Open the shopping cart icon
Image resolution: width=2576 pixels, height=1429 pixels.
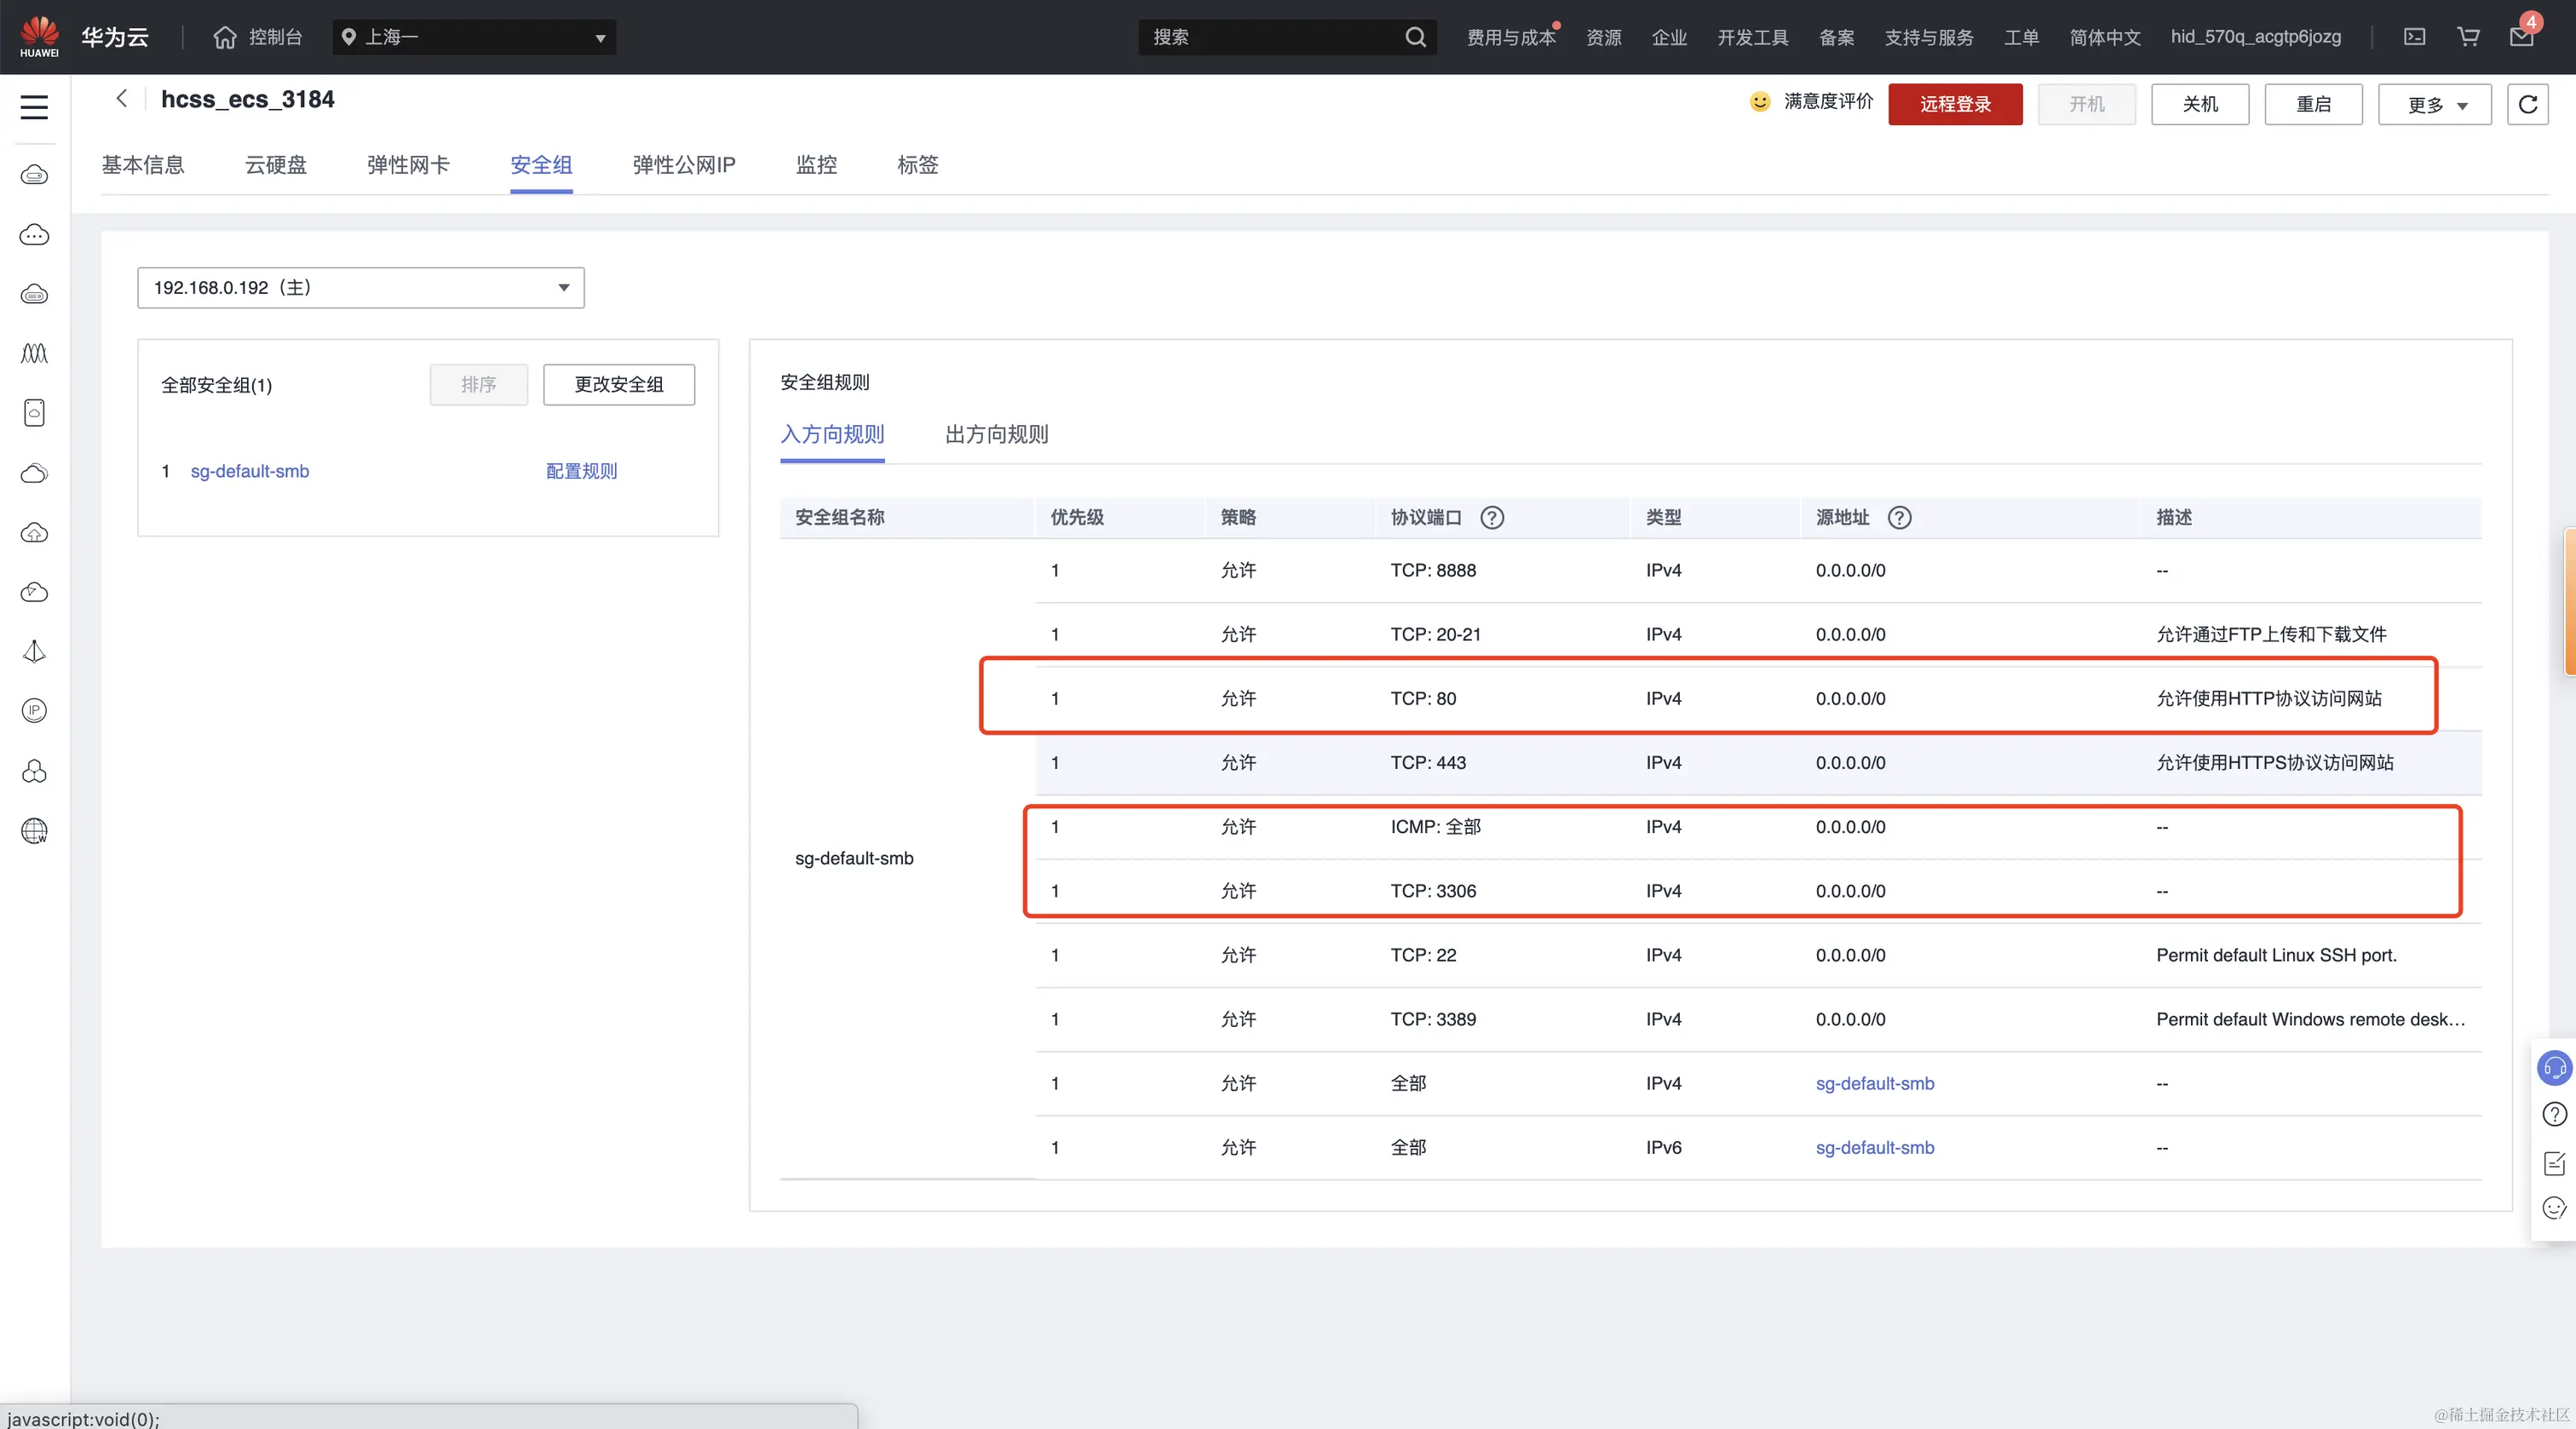point(2468,37)
